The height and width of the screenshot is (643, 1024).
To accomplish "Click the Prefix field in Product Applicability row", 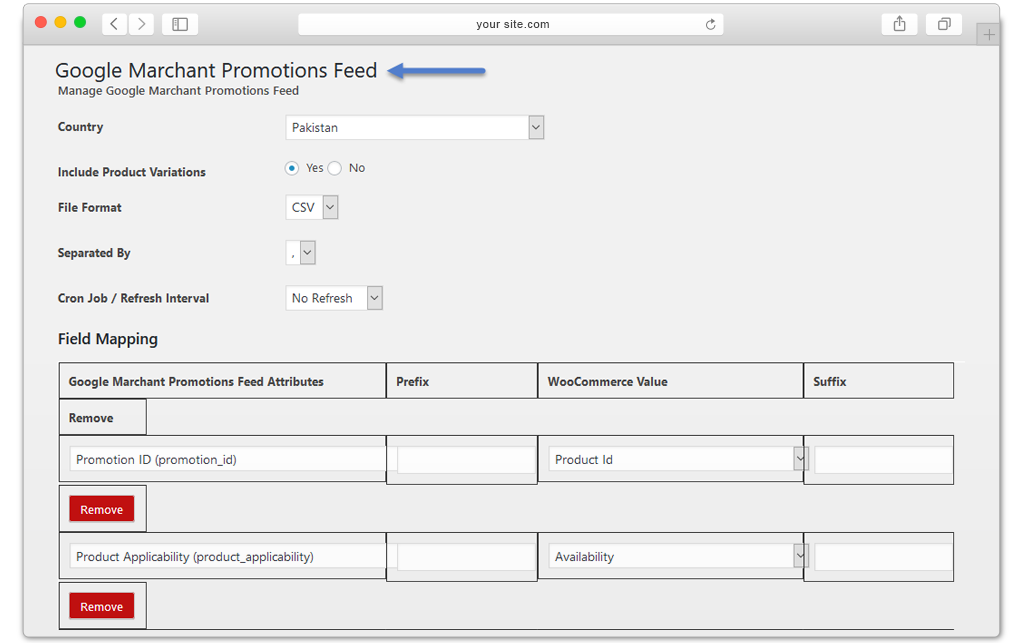I will point(466,557).
